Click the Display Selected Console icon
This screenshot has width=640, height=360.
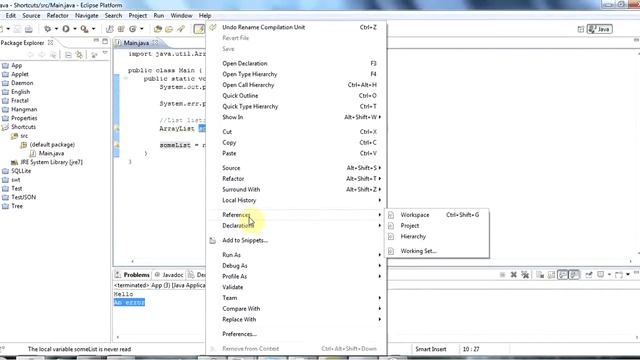click(x=600, y=274)
